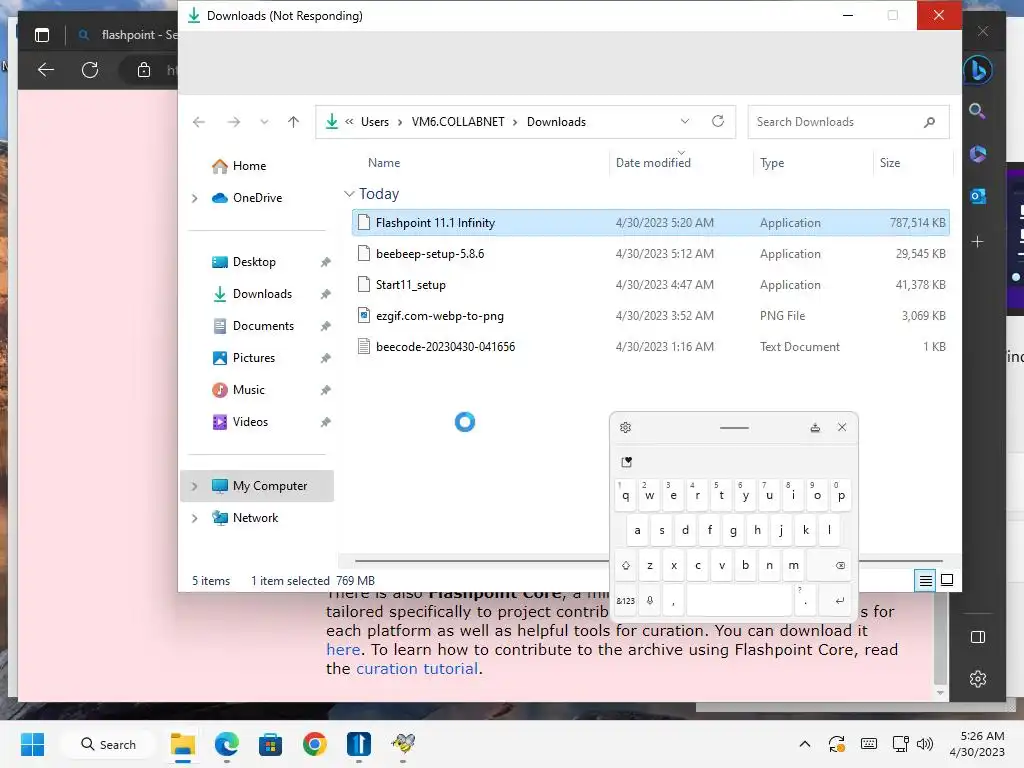Select beecode-20230430-041656 text document
The height and width of the screenshot is (768, 1024).
click(650, 347)
